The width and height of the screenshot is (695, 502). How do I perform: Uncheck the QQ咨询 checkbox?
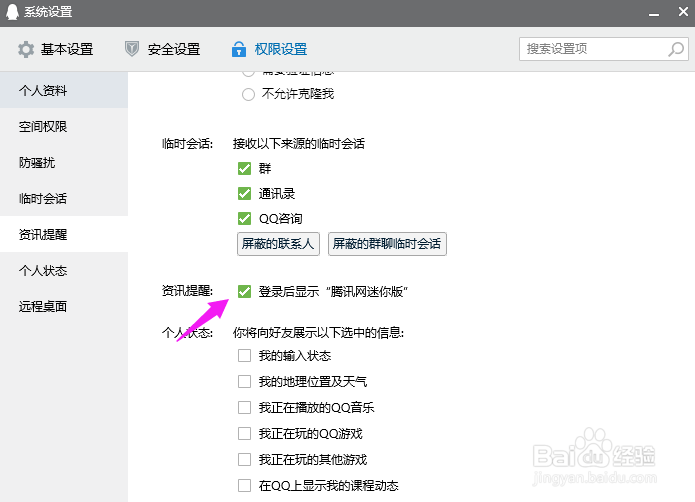(244, 218)
